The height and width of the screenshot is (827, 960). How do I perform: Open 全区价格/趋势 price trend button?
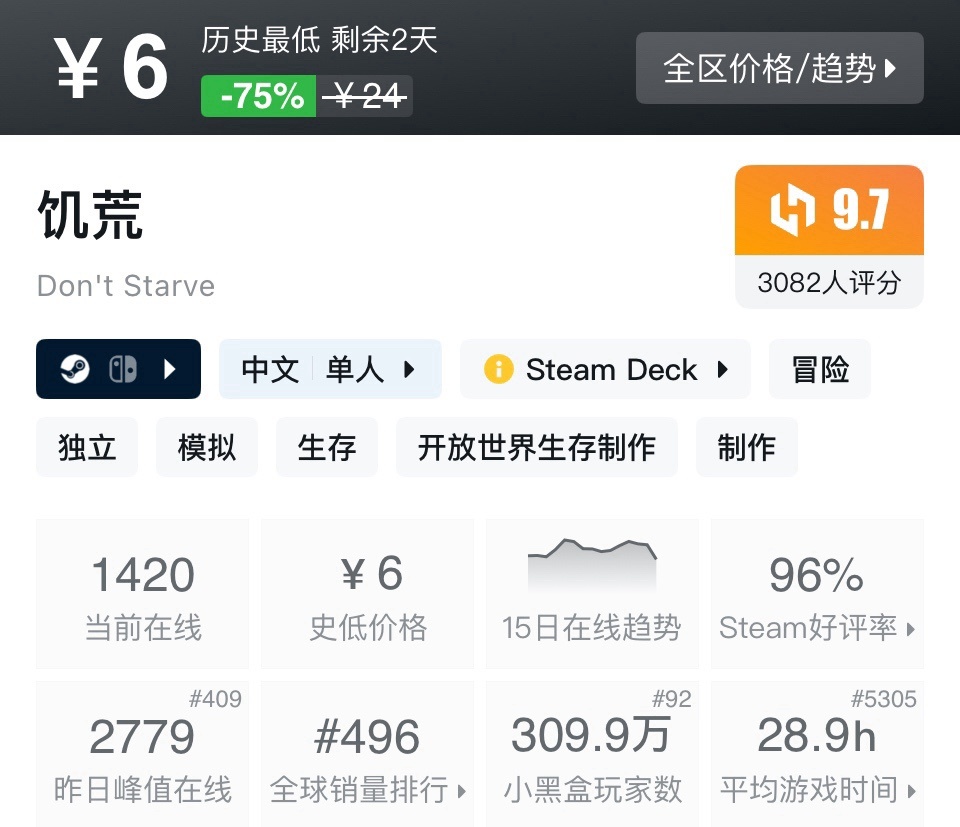(779, 68)
